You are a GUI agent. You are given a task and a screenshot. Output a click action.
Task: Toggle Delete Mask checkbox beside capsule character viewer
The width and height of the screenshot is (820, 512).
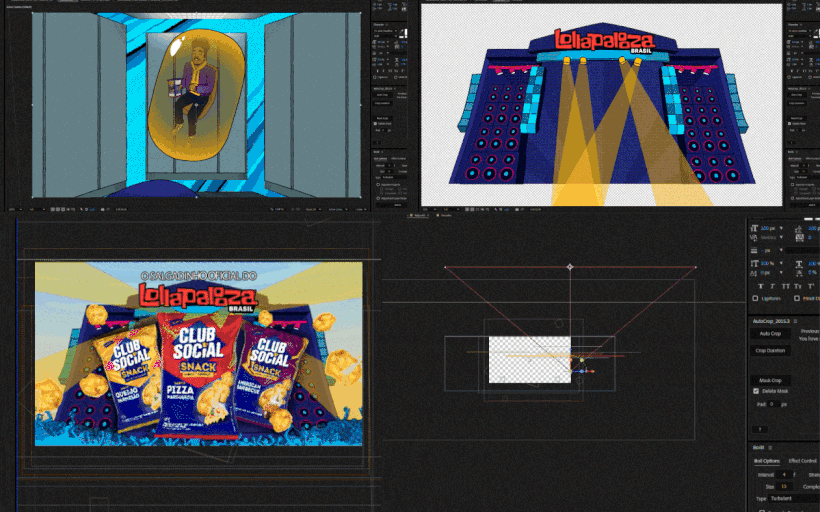(x=375, y=124)
